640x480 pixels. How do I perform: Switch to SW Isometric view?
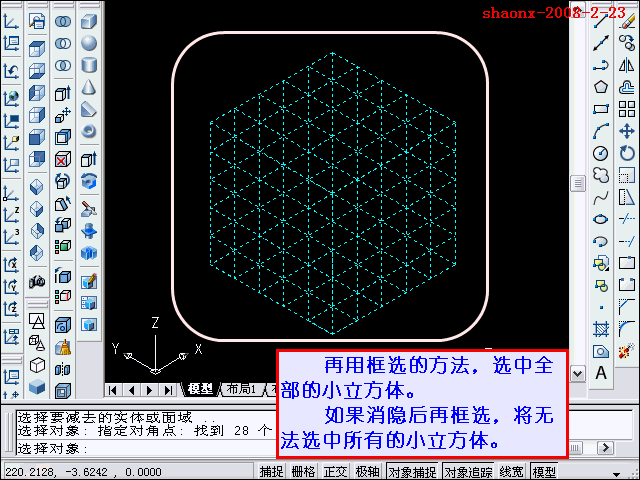[37, 187]
